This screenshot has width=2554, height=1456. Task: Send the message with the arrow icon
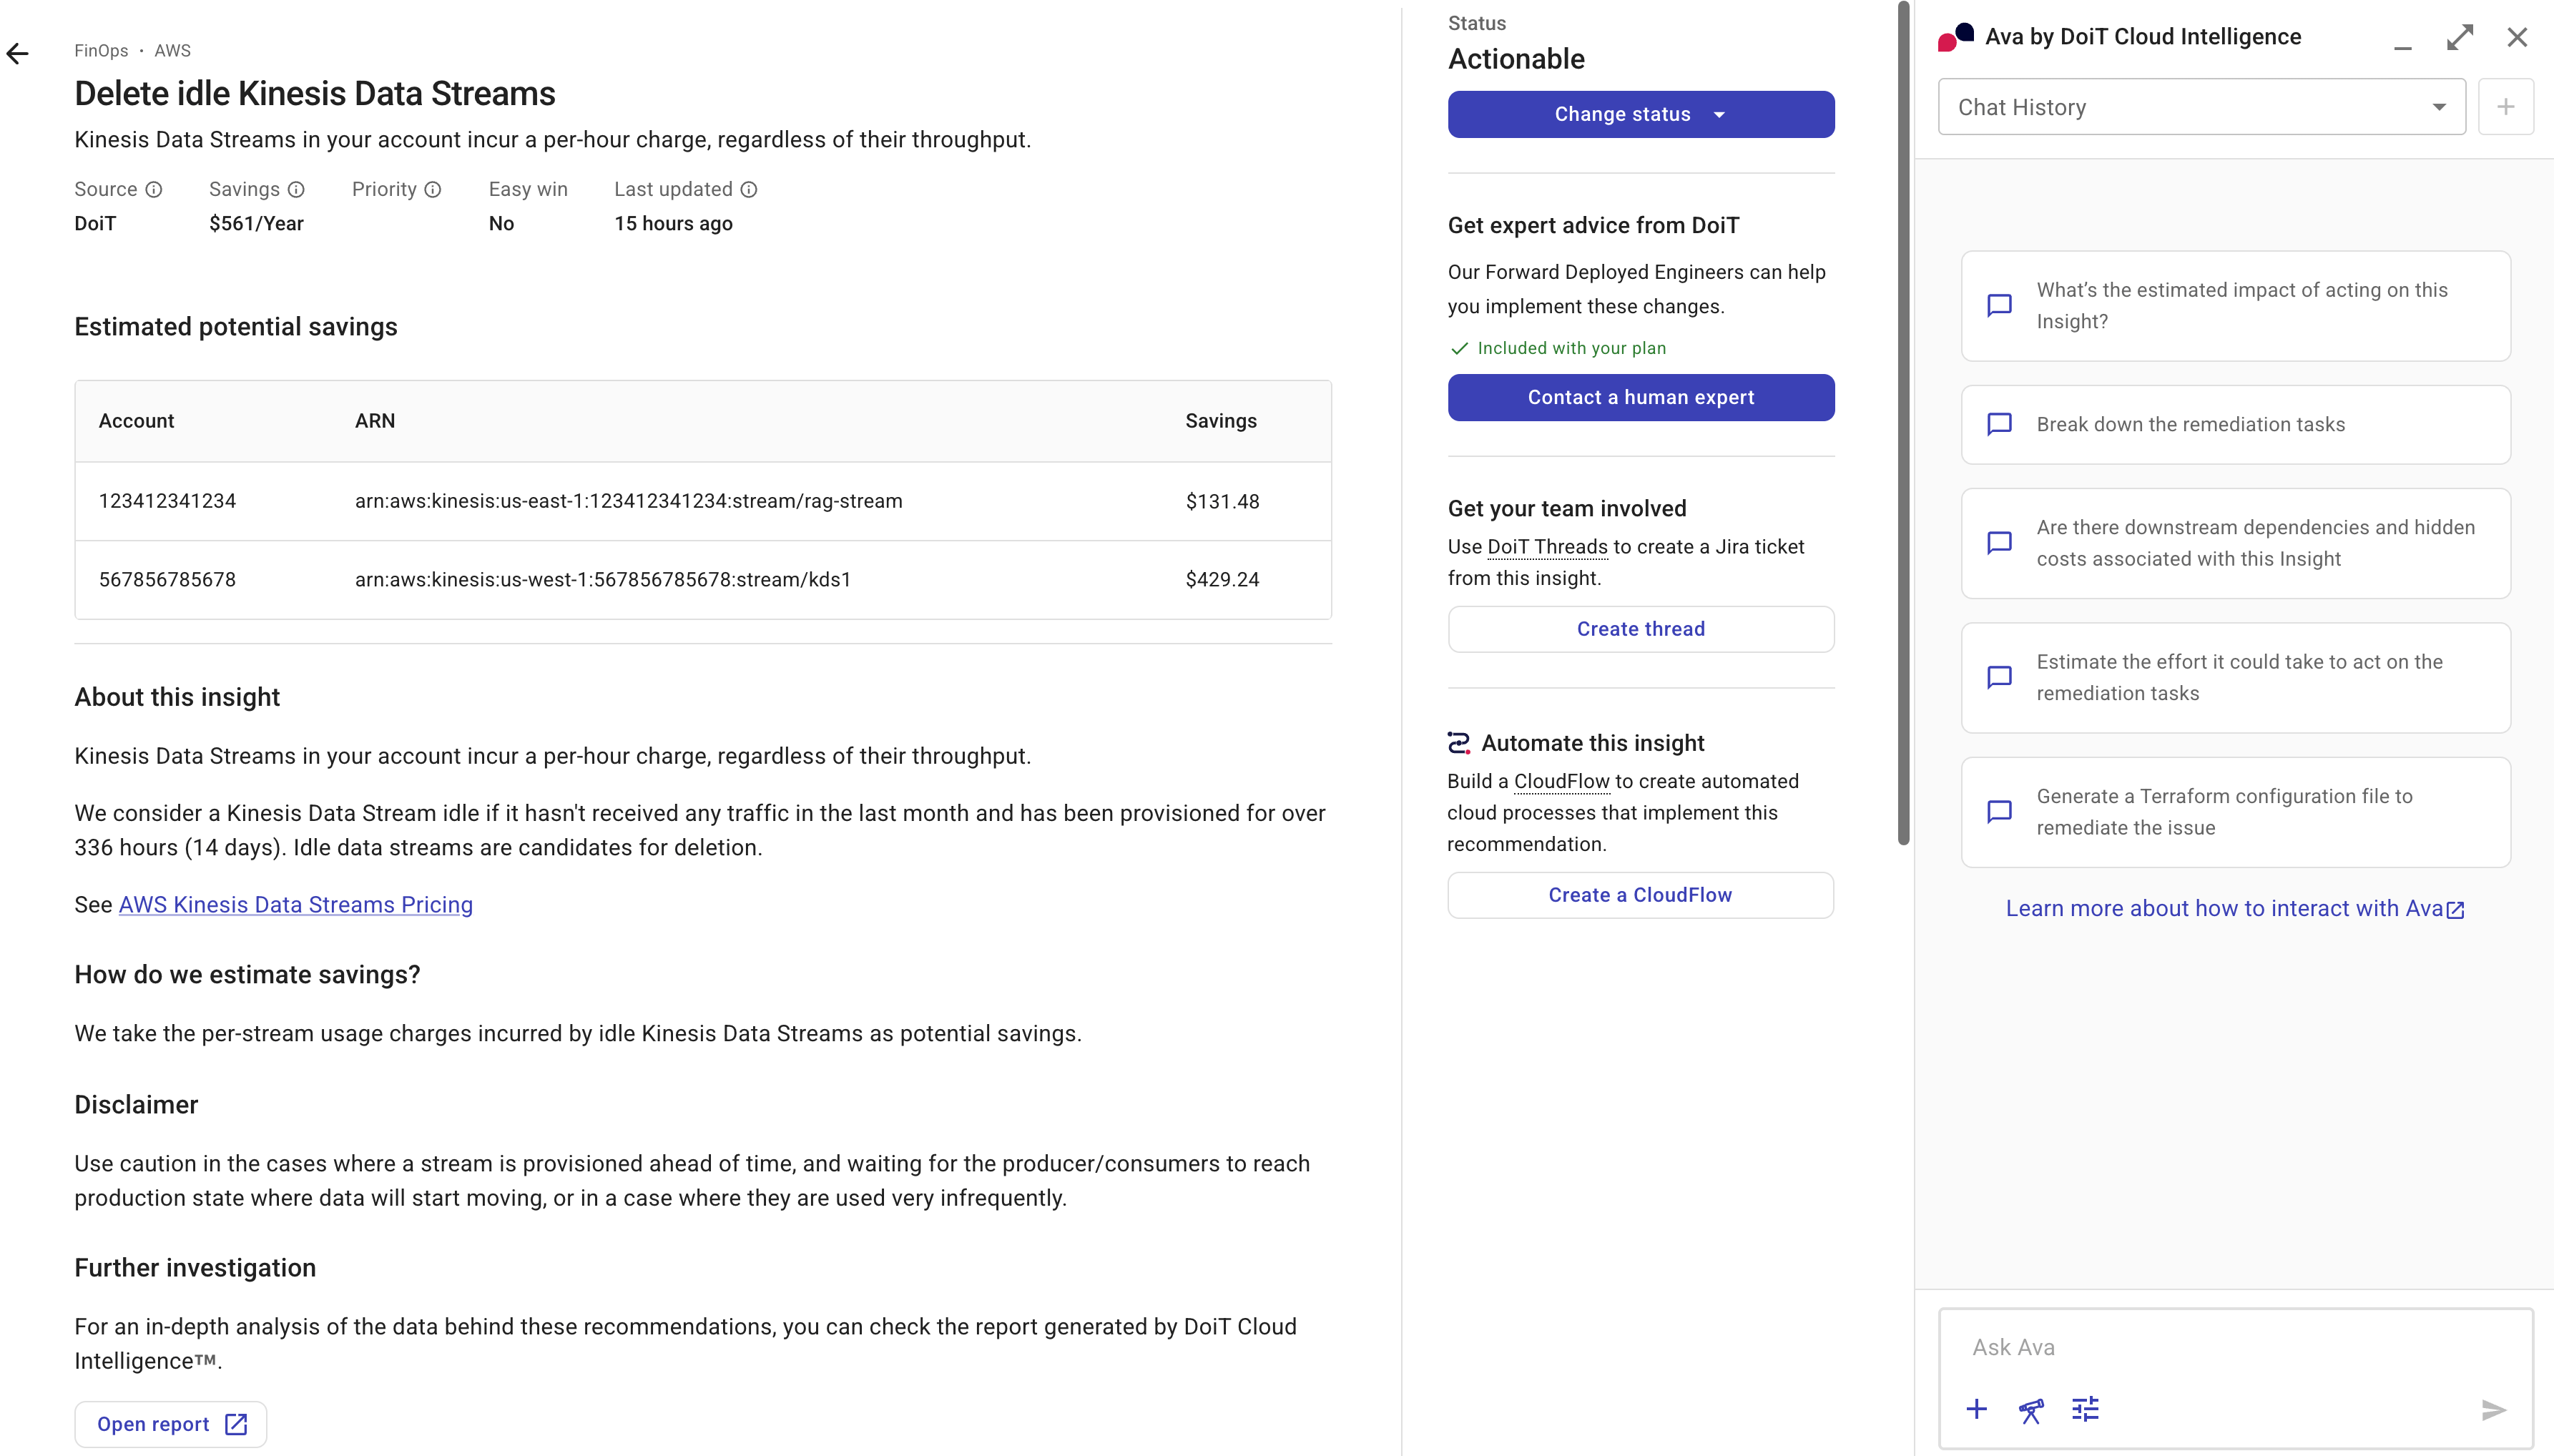coord(2492,1410)
